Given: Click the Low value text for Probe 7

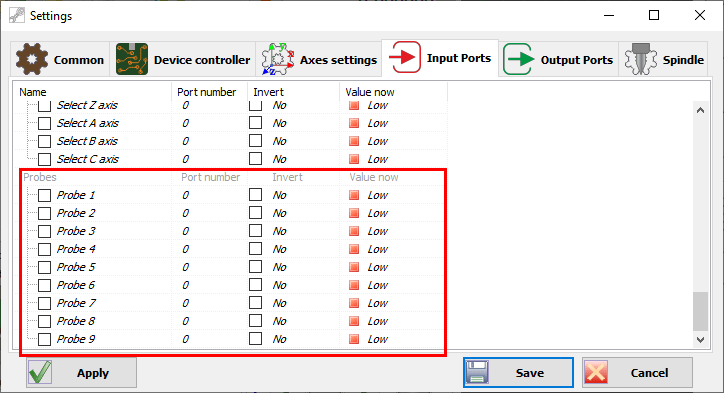Looking at the screenshot, I should (378, 303).
